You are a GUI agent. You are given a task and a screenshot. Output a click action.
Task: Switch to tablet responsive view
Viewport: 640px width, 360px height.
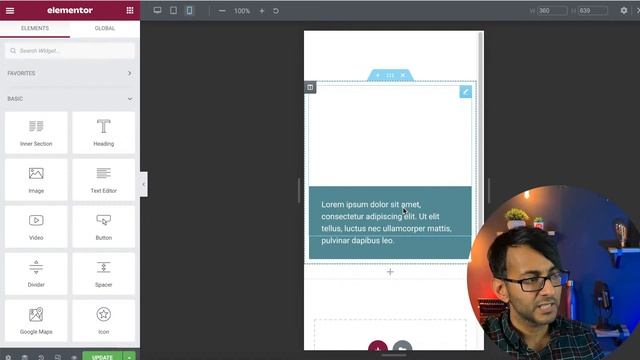pyautogui.click(x=173, y=11)
